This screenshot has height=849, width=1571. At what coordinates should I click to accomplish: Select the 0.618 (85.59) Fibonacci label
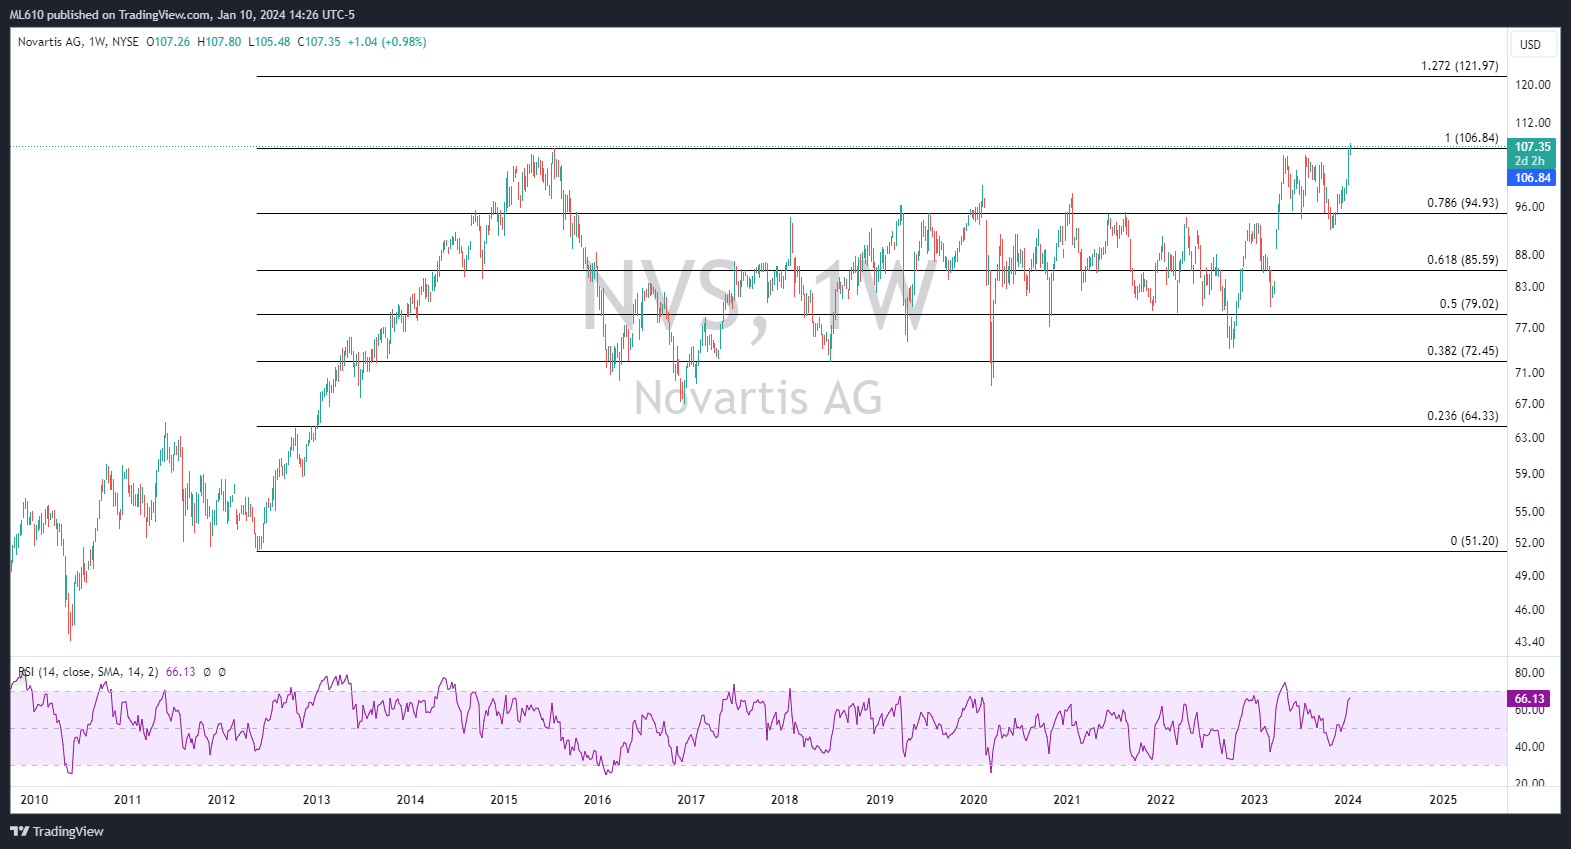pyautogui.click(x=1463, y=260)
